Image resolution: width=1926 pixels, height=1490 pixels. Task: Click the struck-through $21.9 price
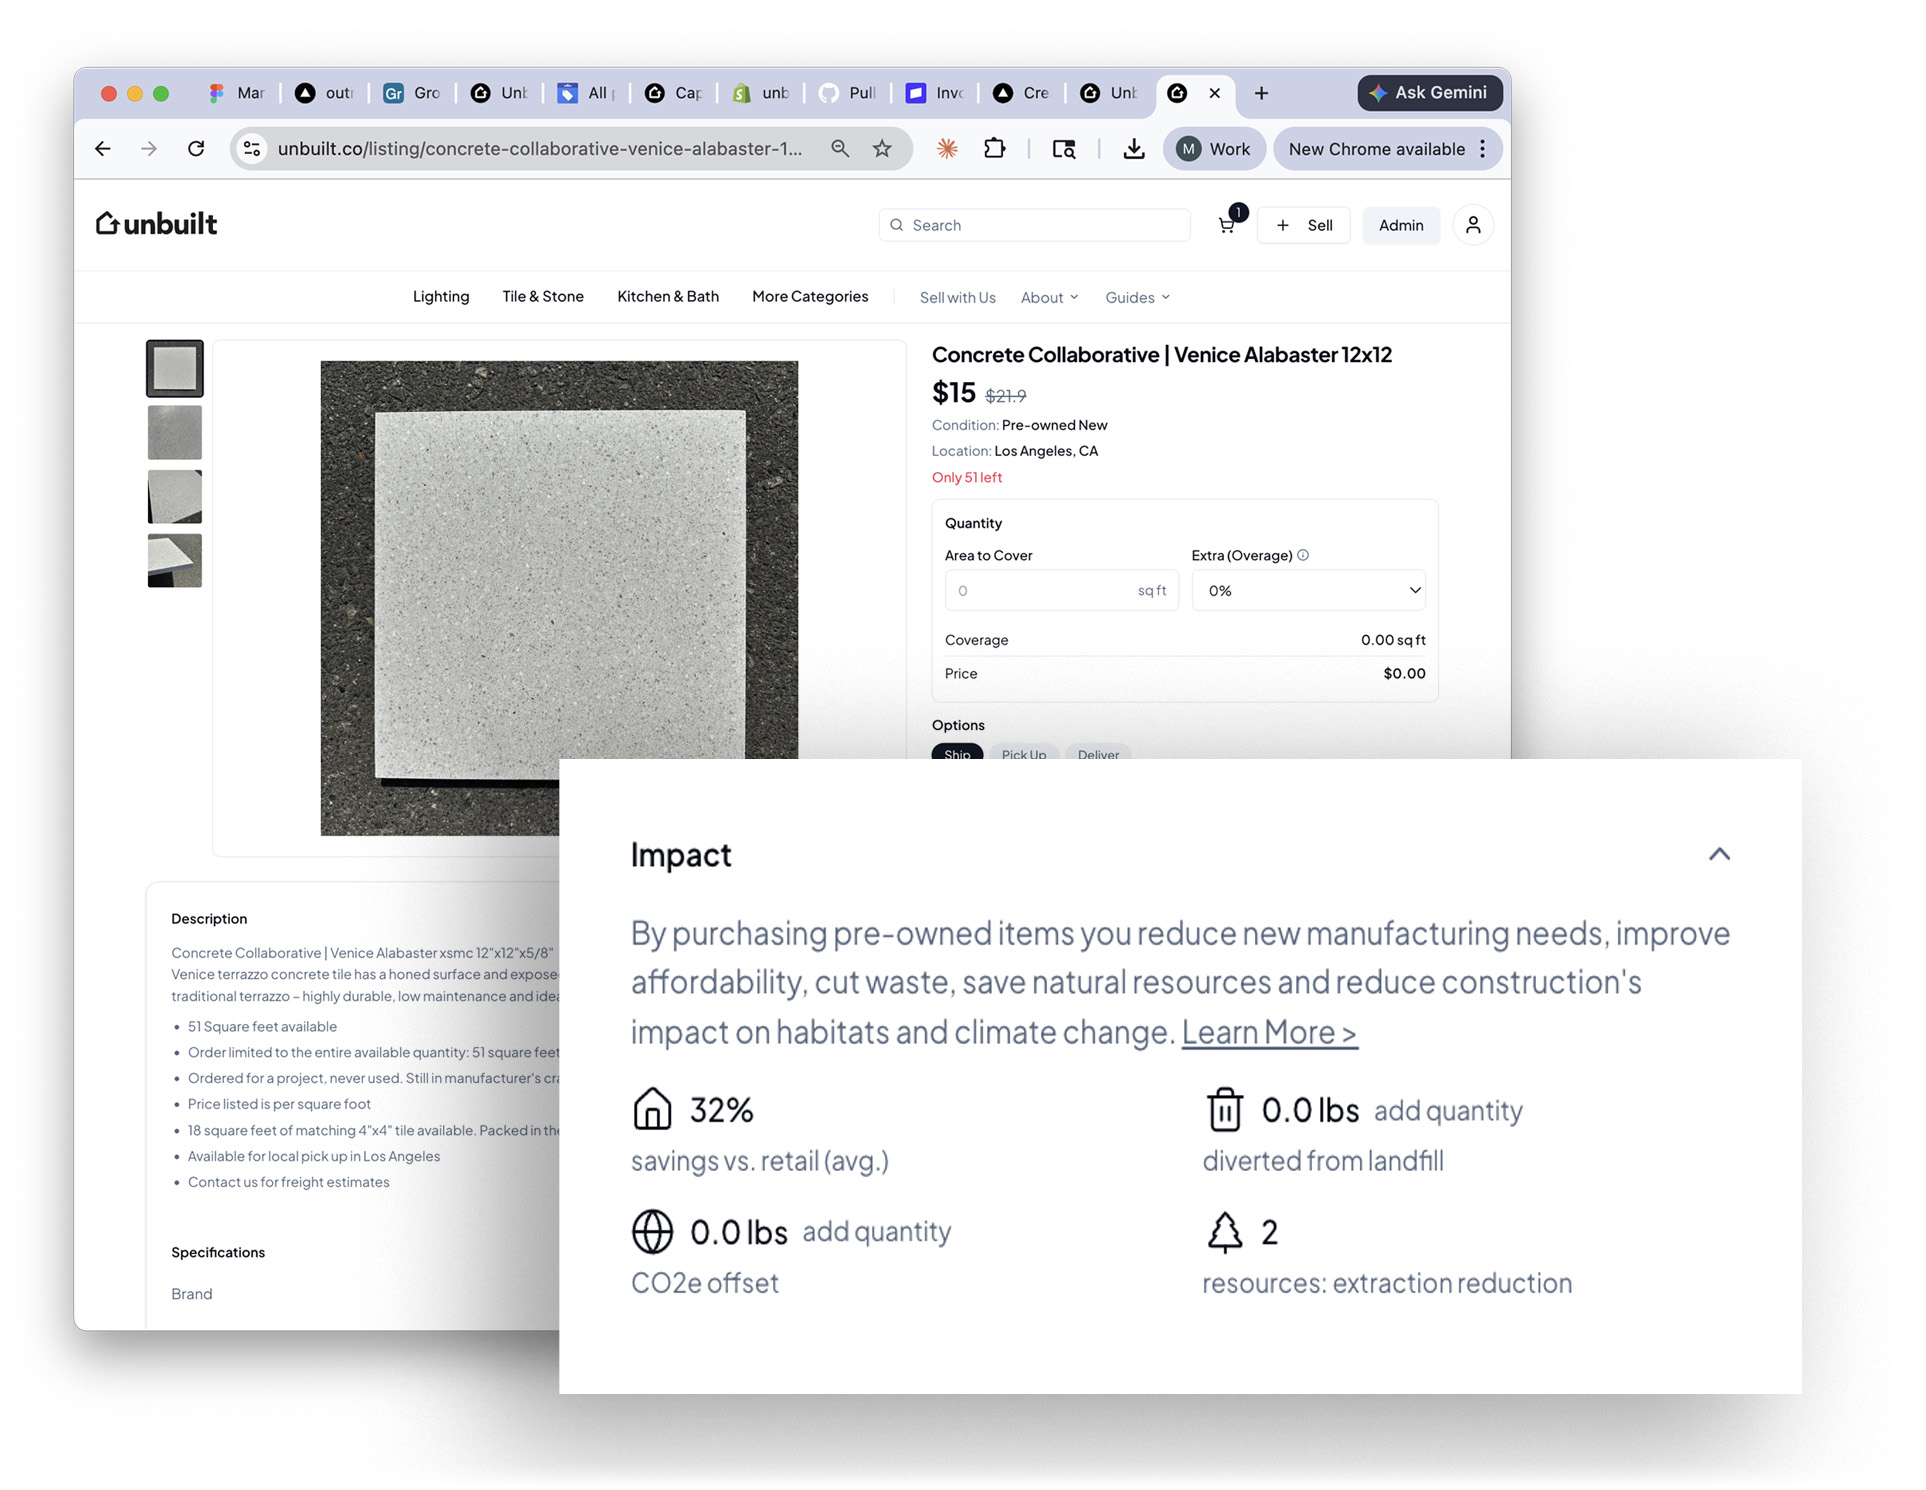point(1006,396)
